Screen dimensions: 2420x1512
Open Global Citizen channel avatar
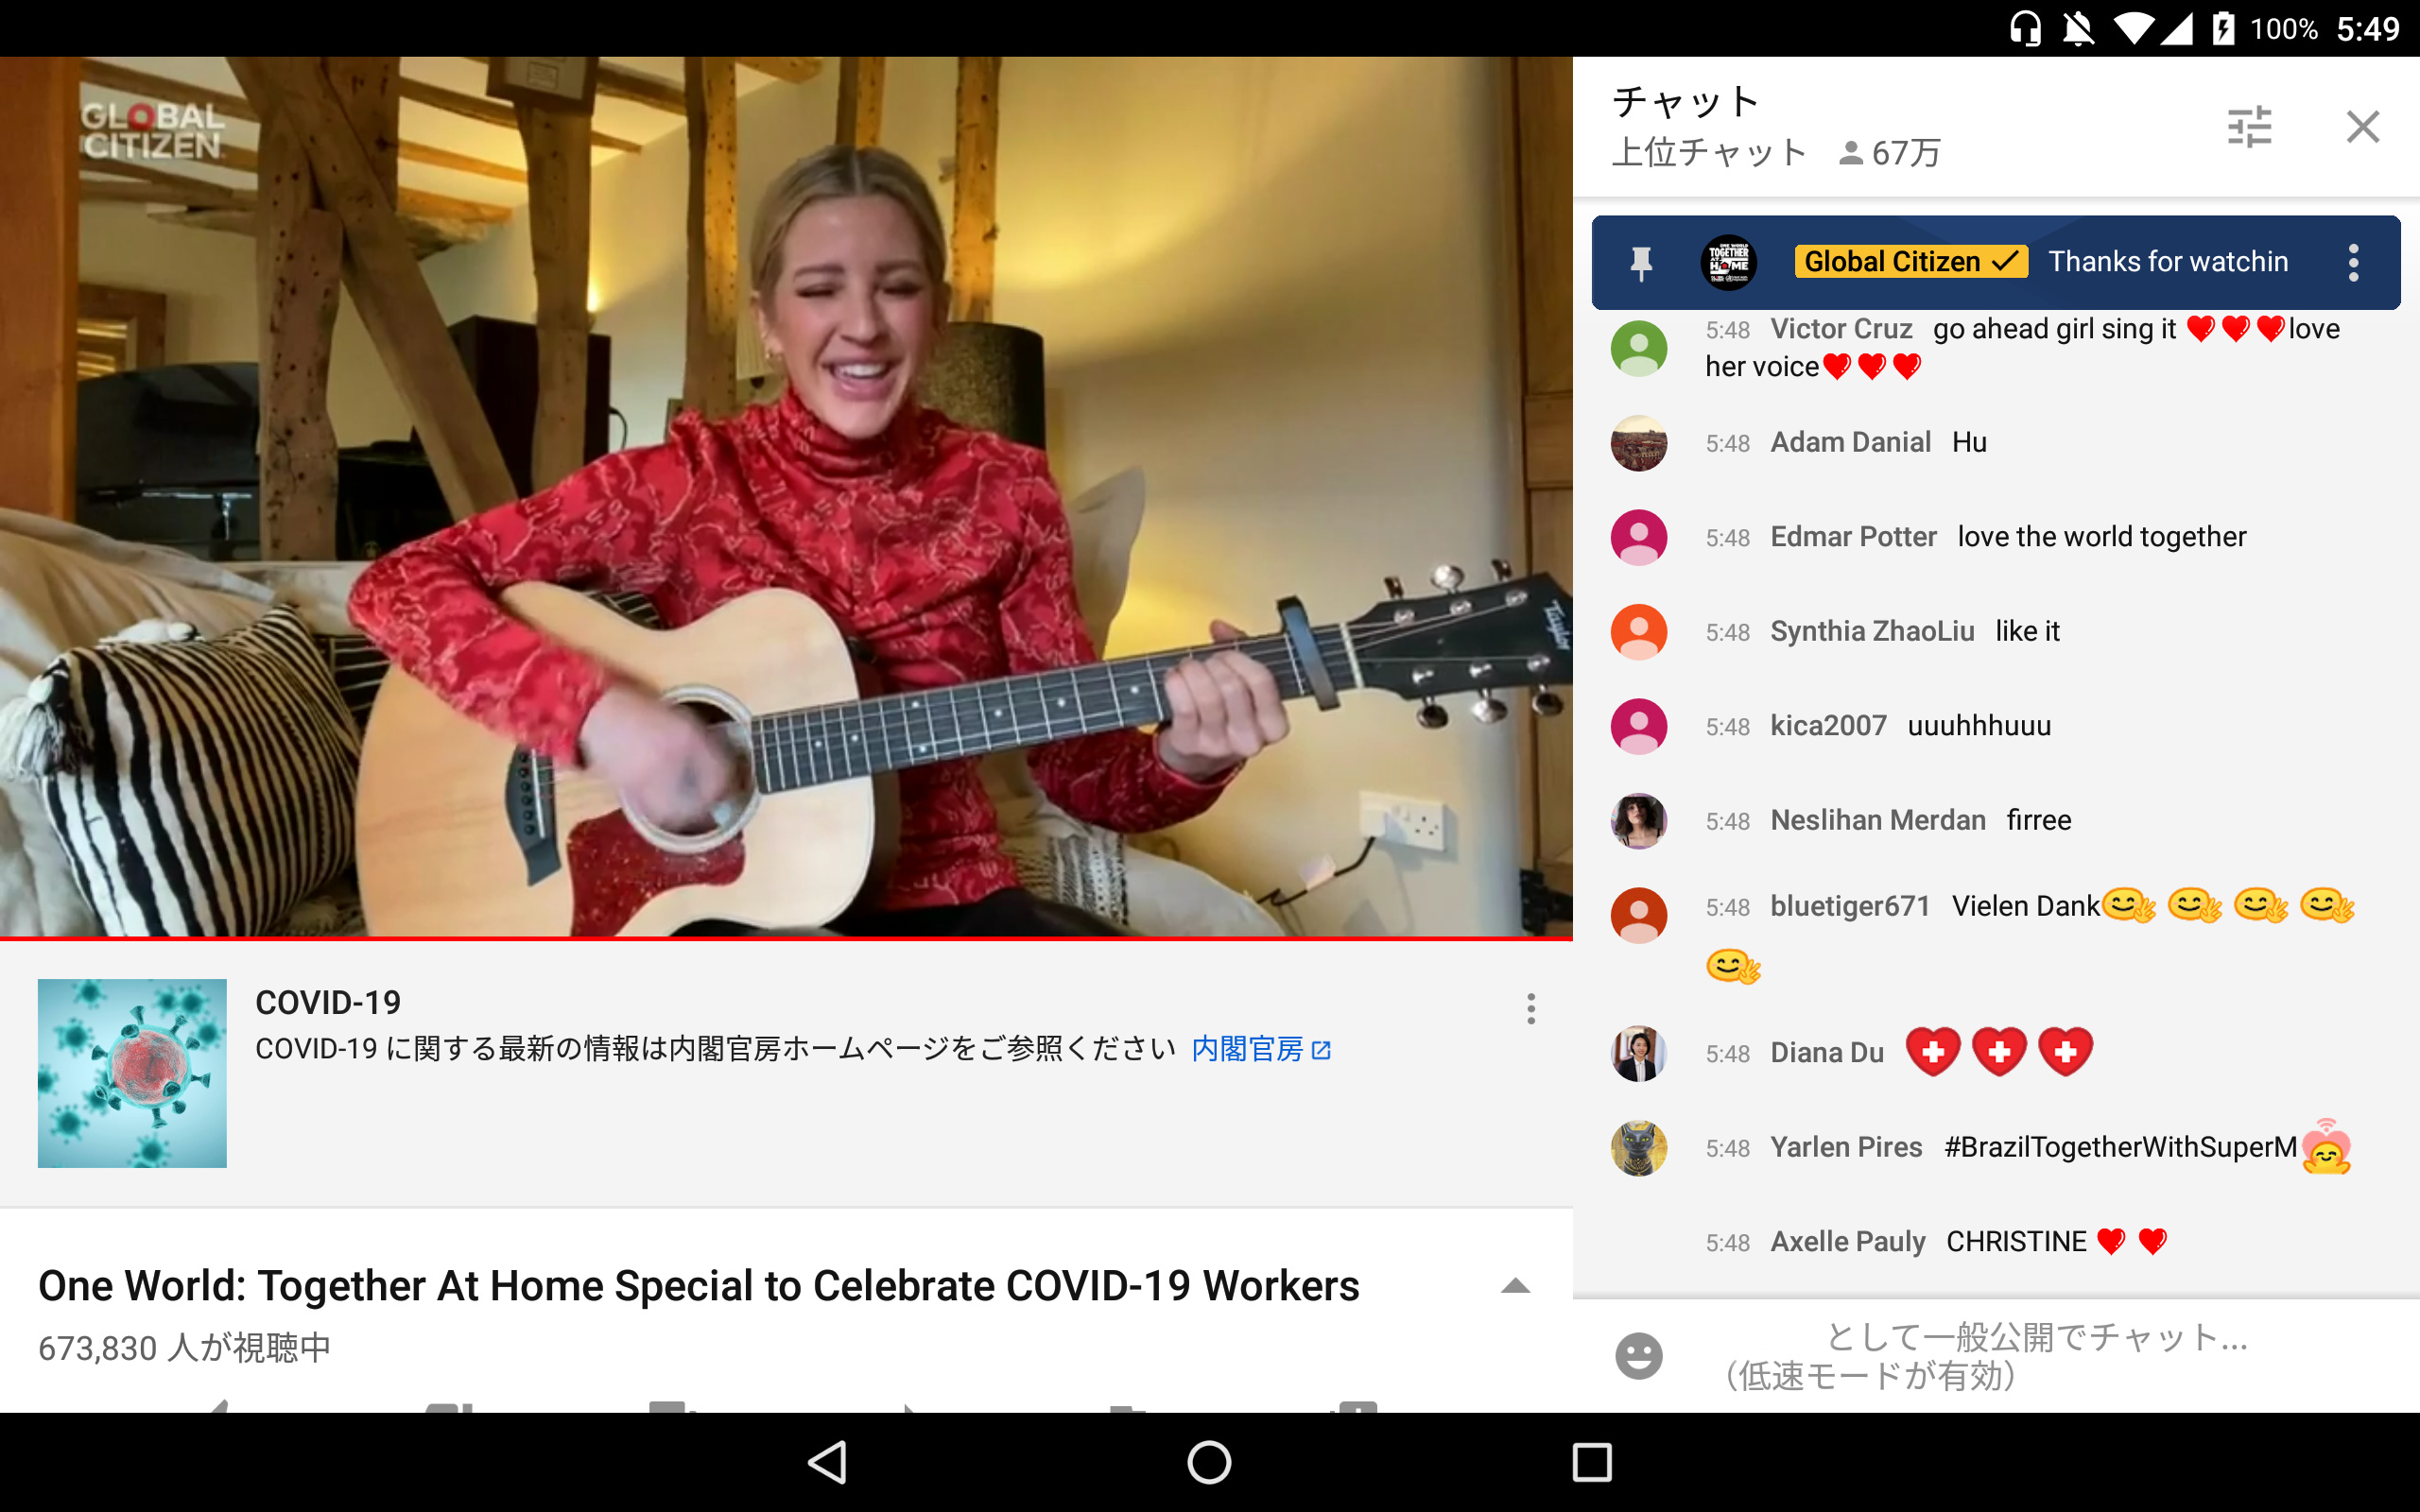[1728, 263]
